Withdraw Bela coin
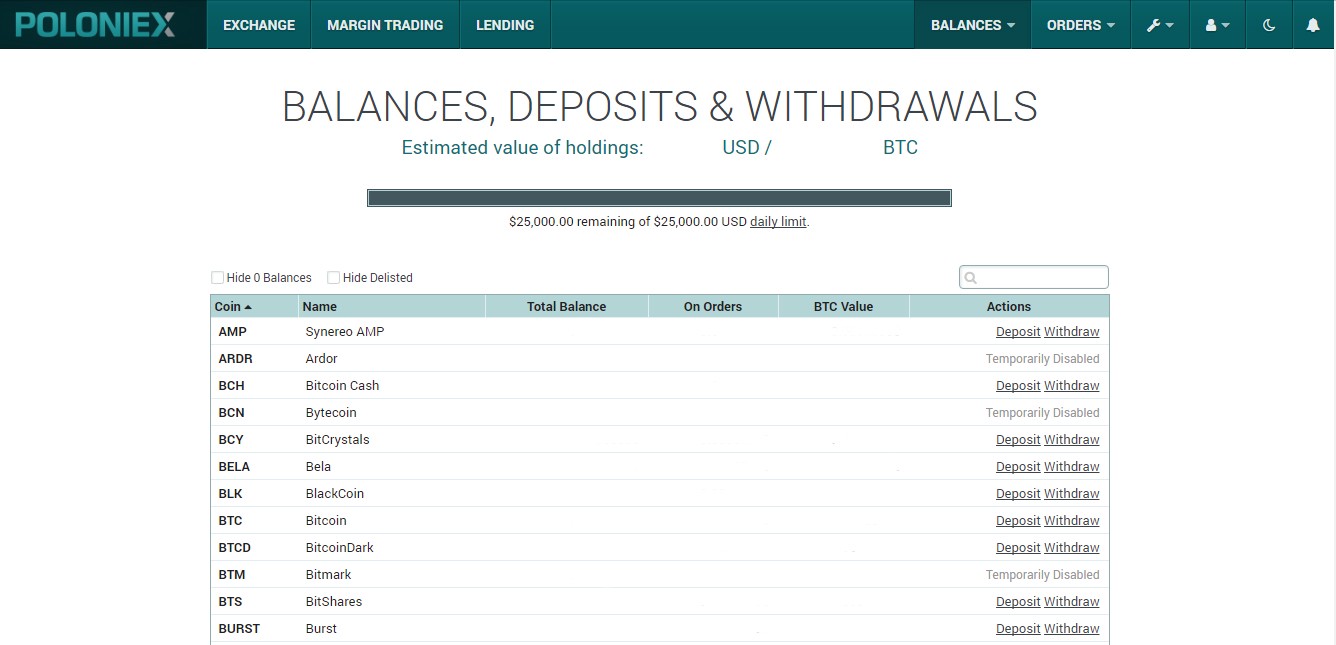1336x645 pixels. tap(1072, 467)
